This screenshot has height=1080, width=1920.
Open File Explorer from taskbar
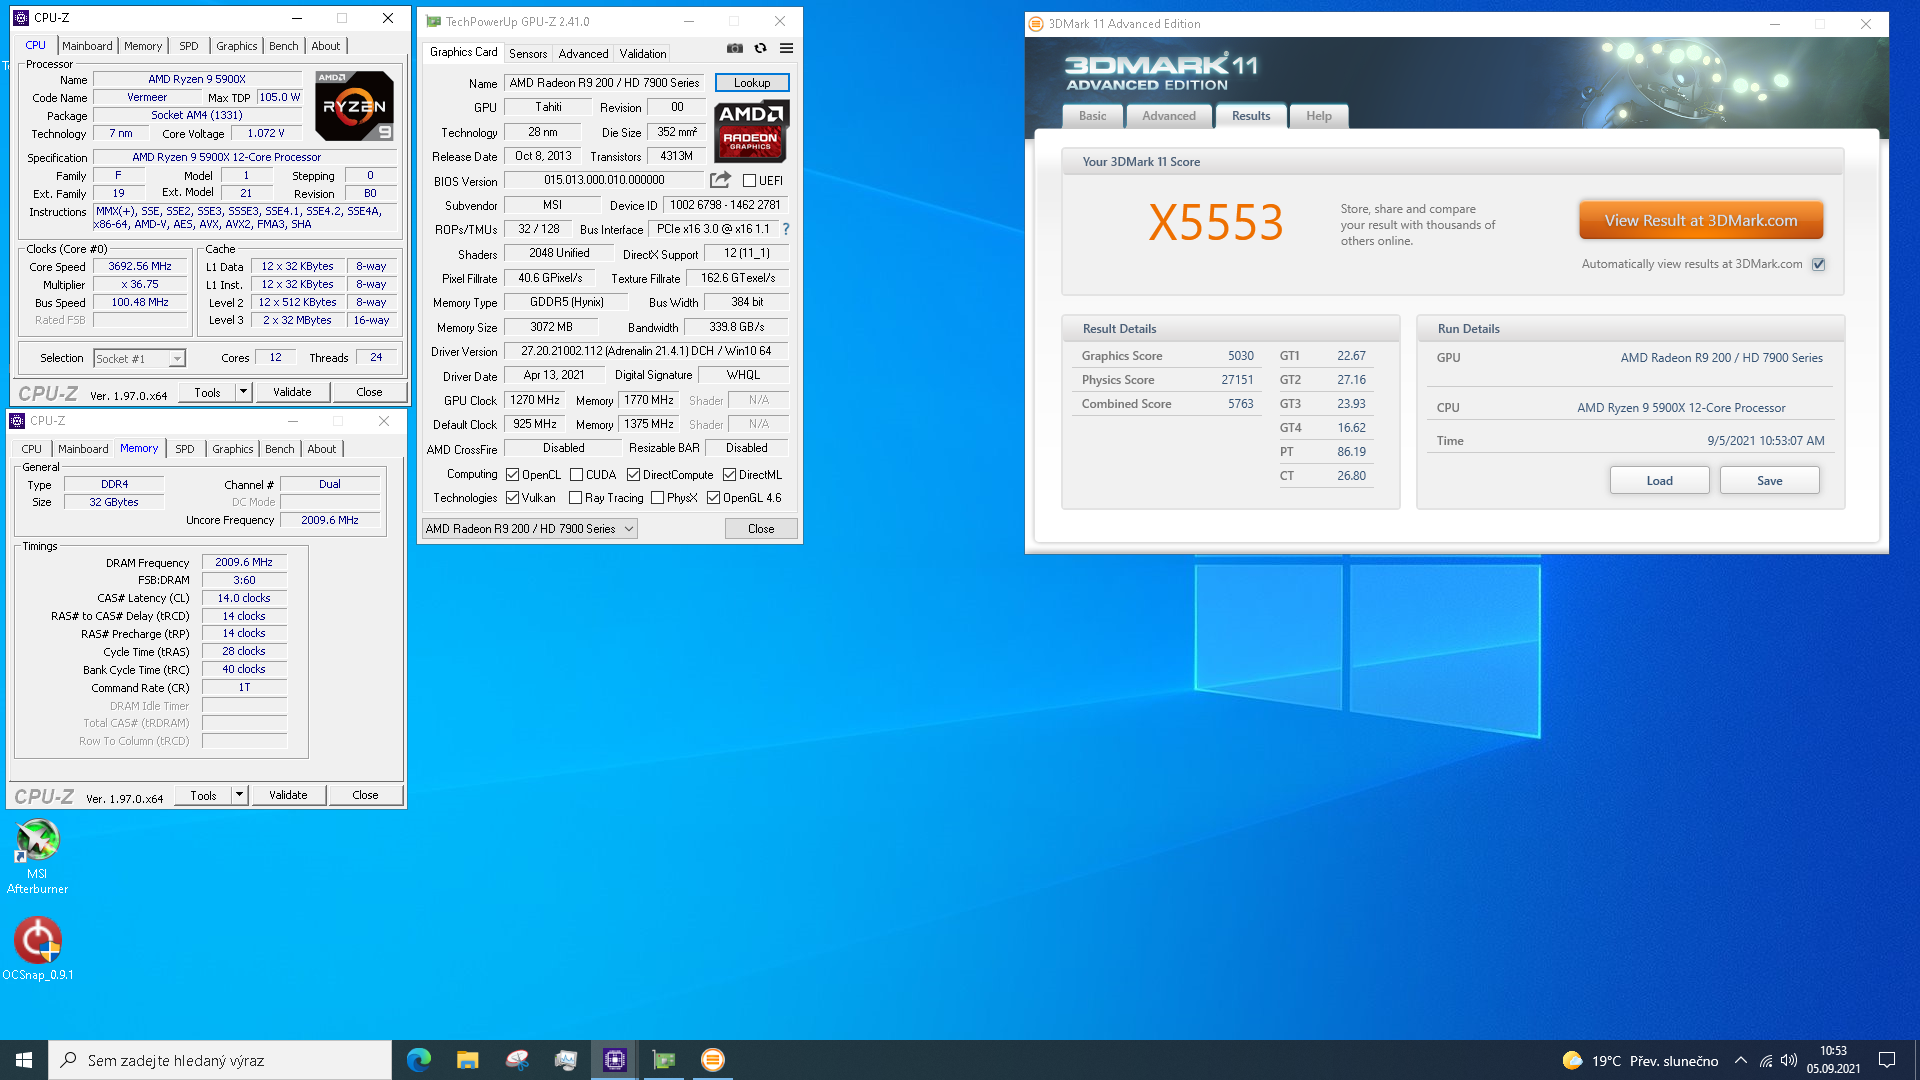point(468,1060)
